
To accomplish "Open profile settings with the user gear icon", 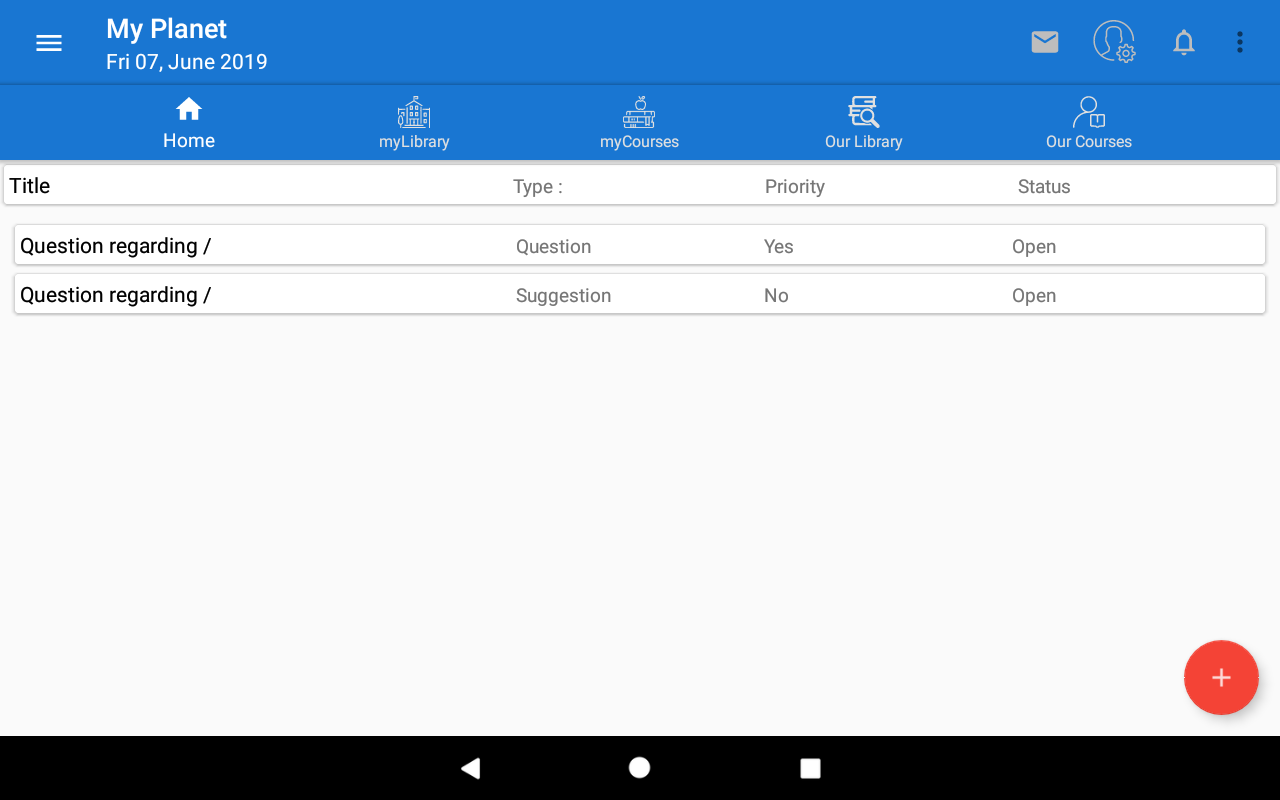I will click(1114, 42).
